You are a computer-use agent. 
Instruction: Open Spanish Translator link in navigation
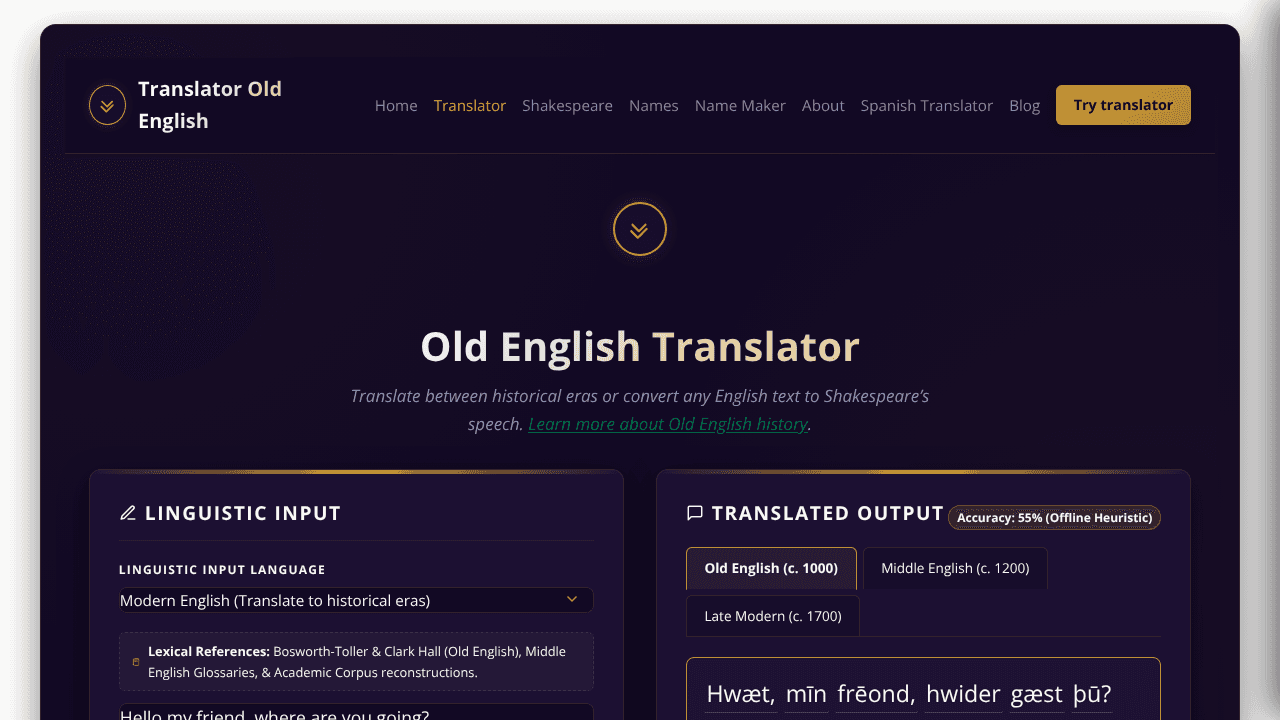(x=927, y=105)
